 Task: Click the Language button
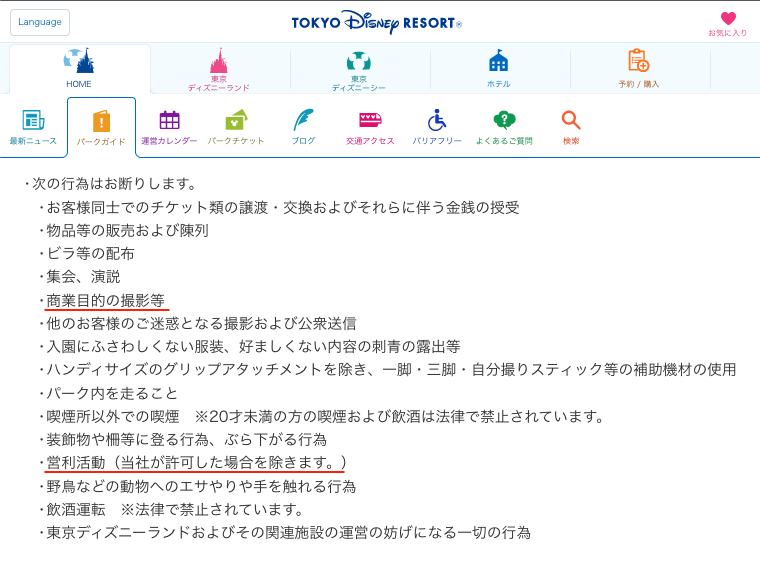coord(40,22)
